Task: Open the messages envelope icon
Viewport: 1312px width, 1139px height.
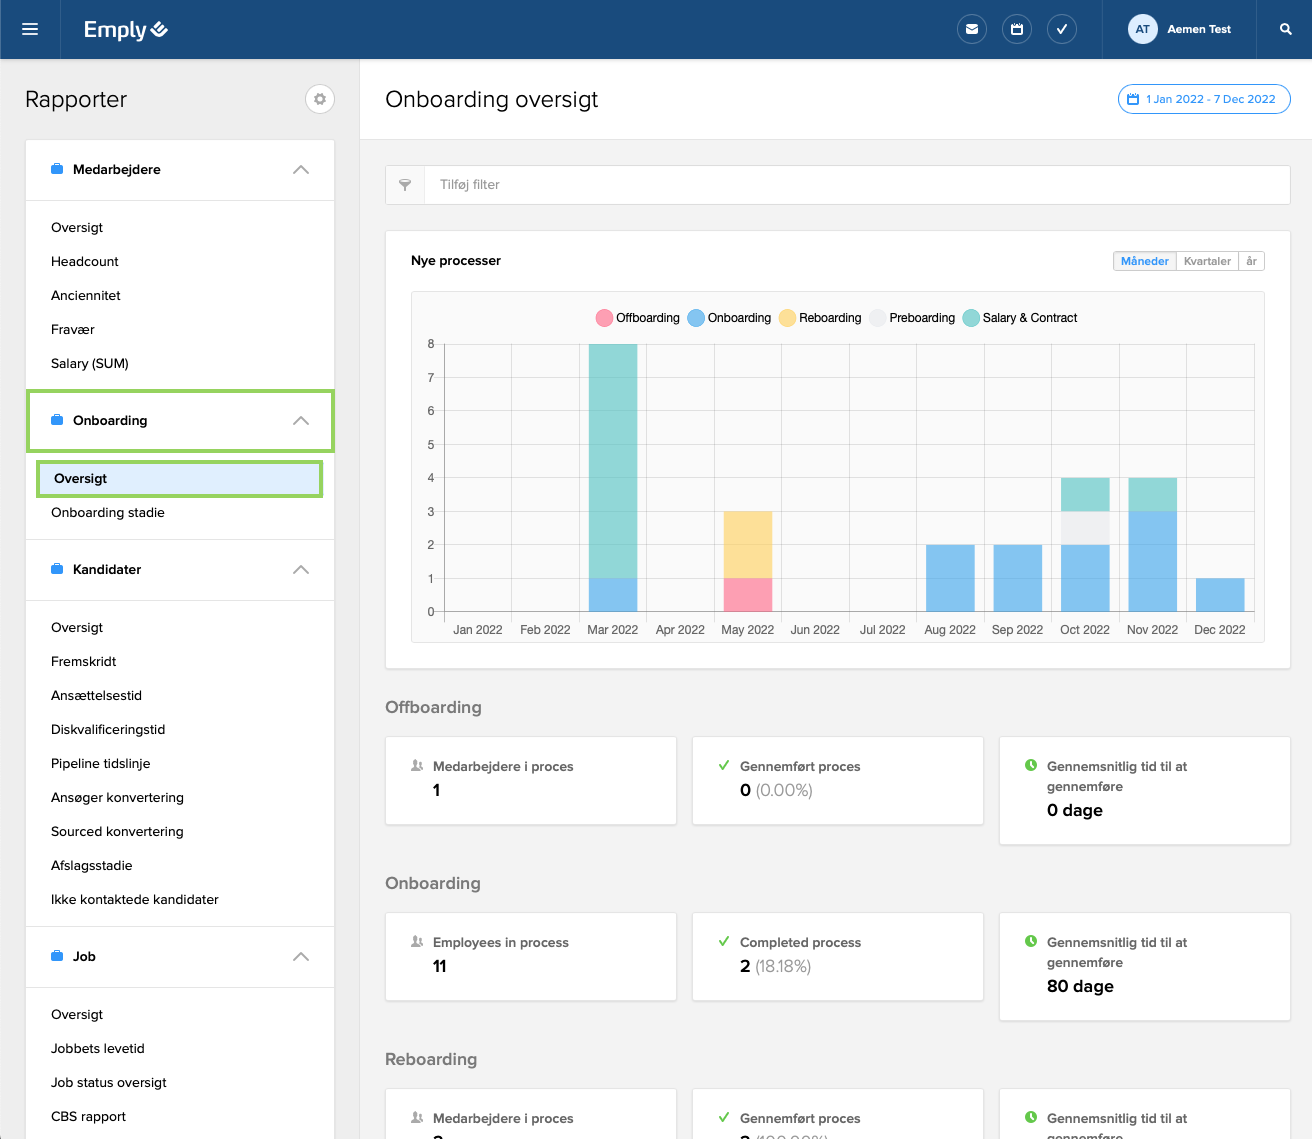Action: click(971, 29)
